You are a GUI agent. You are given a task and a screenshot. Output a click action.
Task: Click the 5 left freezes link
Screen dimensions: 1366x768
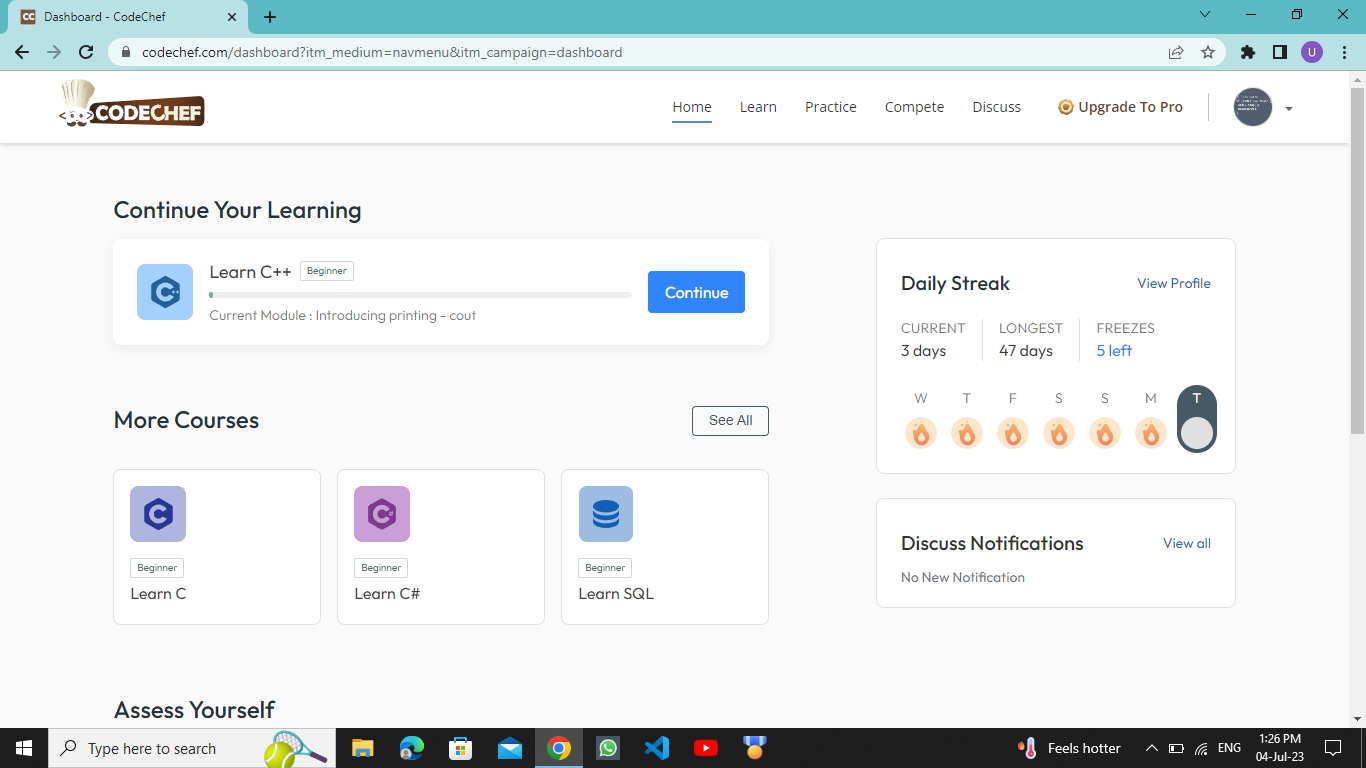point(1114,351)
